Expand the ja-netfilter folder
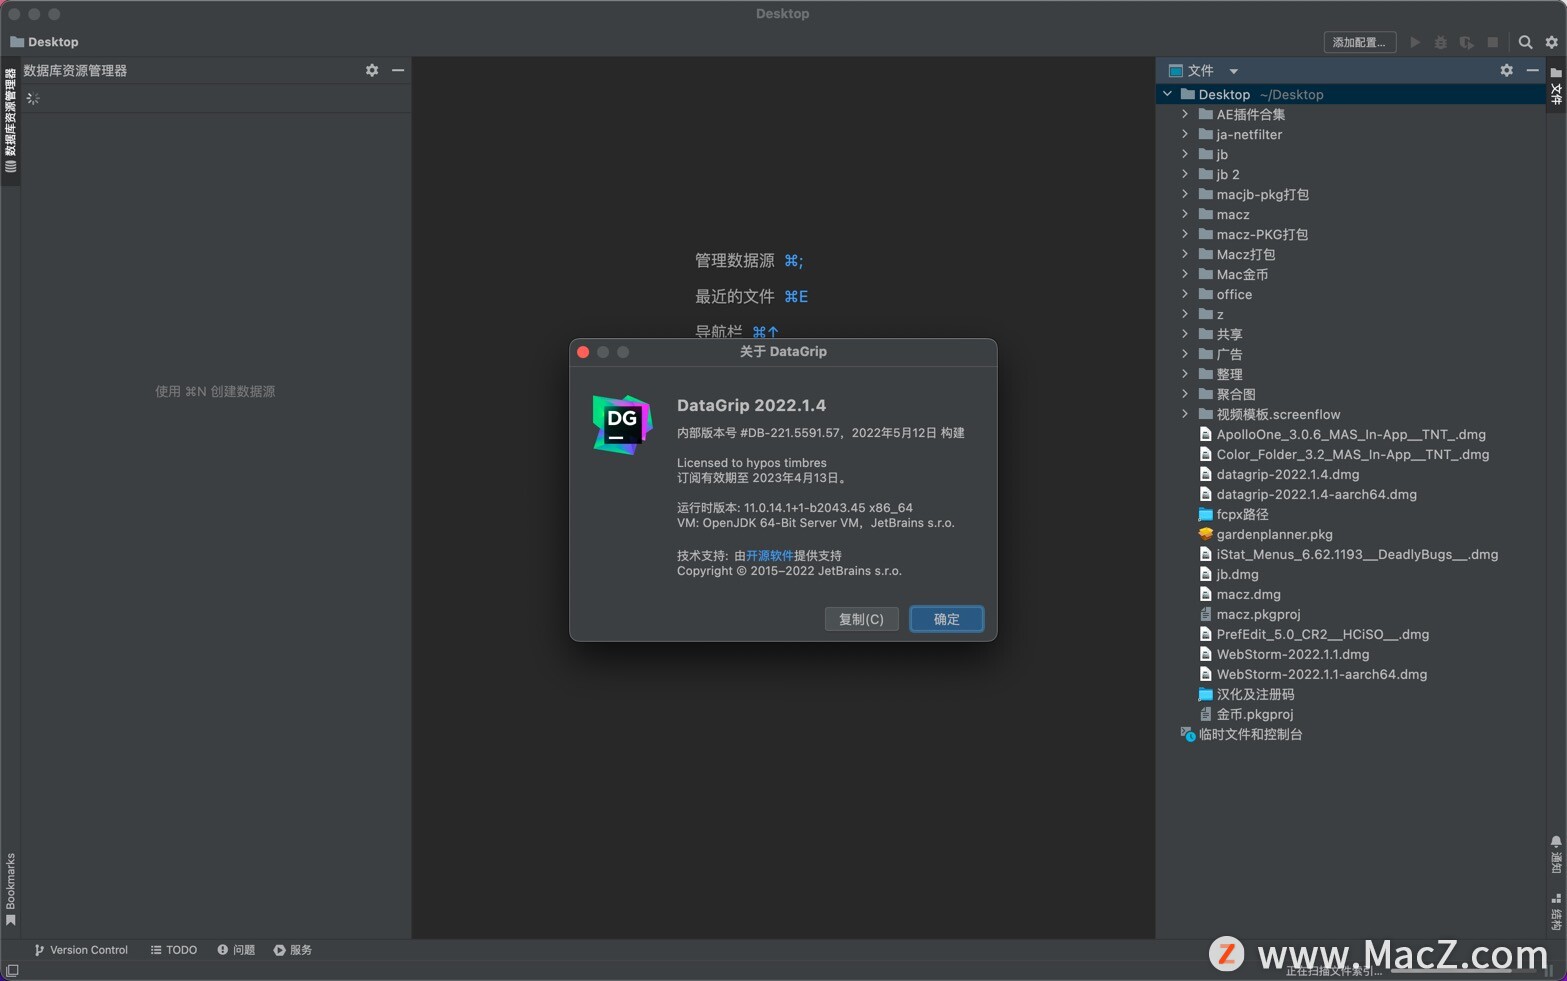 pyautogui.click(x=1185, y=134)
